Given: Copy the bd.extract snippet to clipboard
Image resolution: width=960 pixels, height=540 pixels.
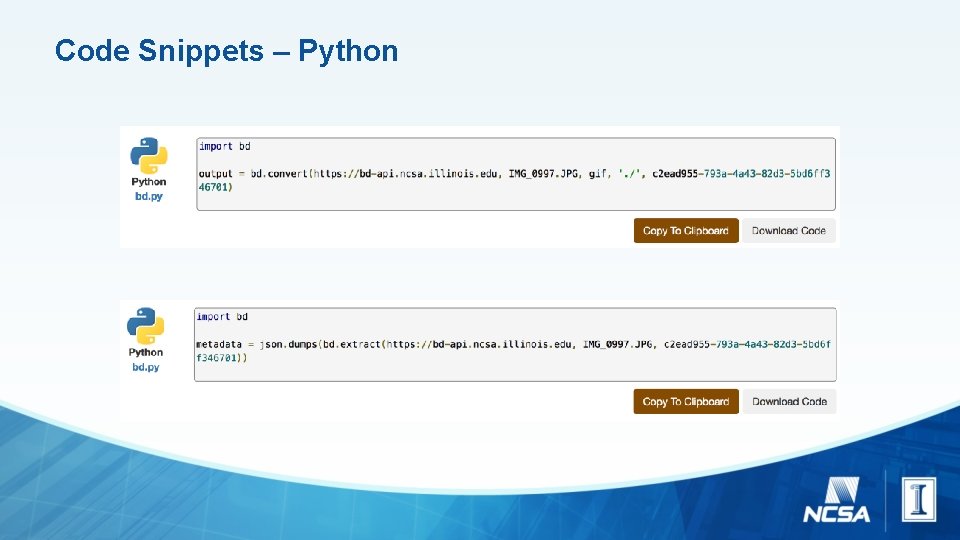Looking at the screenshot, I should pyautogui.click(x=686, y=401).
